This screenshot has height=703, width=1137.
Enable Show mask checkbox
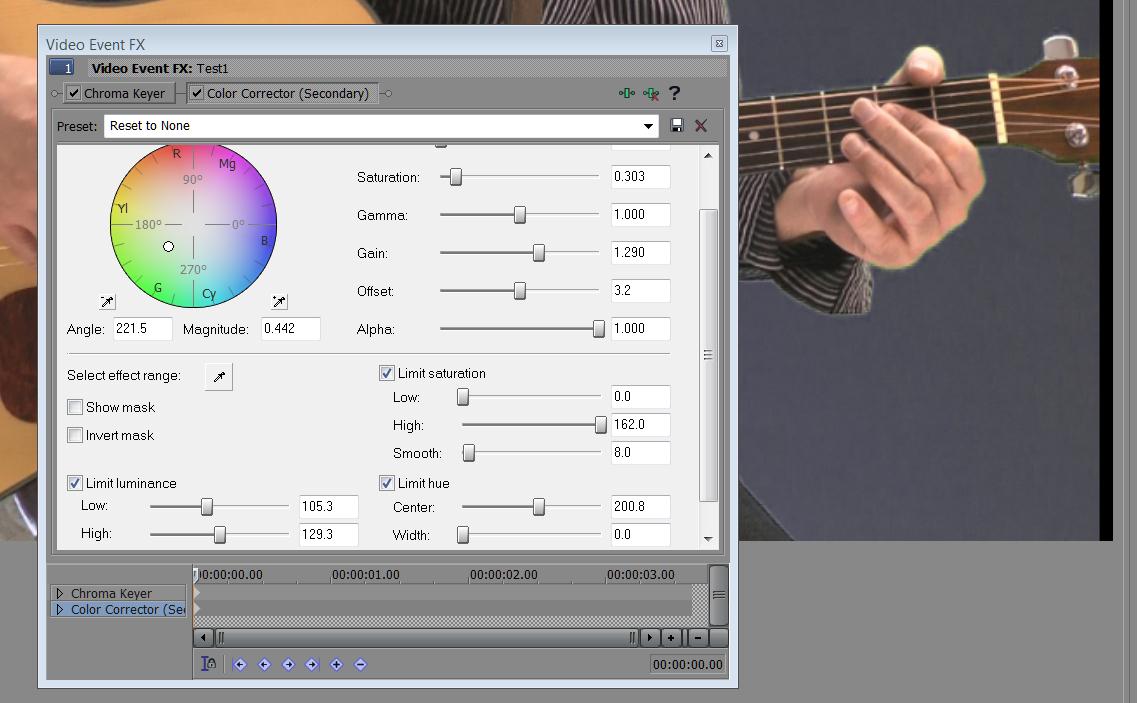point(75,407)
